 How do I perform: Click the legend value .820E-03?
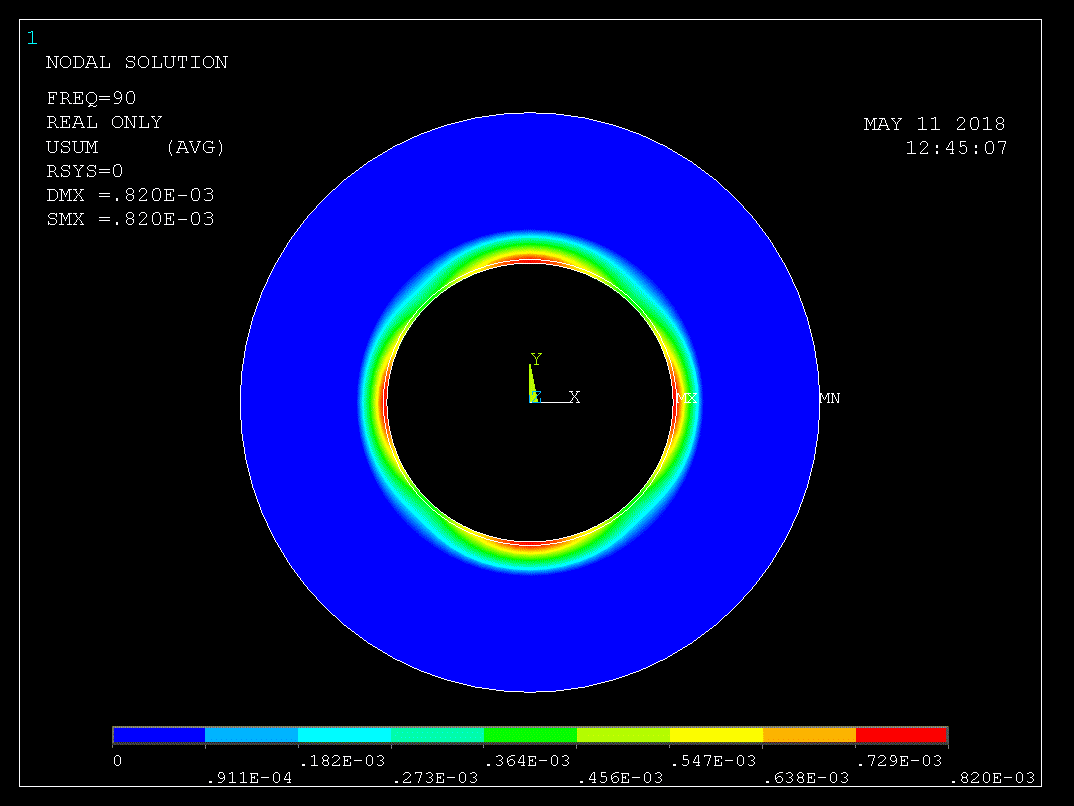(x=992, y=778)
